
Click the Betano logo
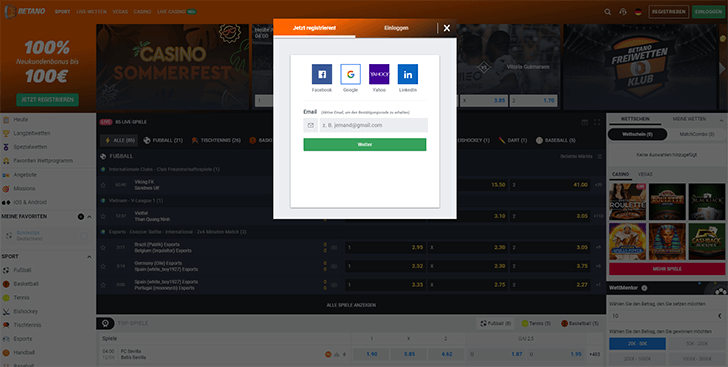[26, 12]
